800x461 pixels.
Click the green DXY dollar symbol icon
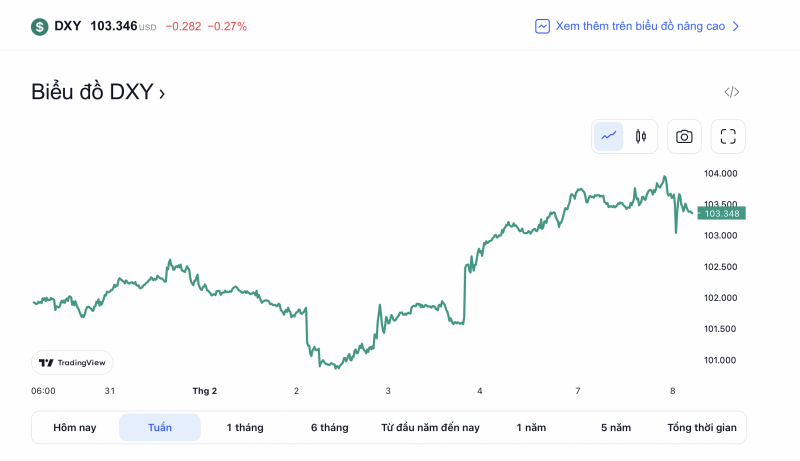[39, 27]
